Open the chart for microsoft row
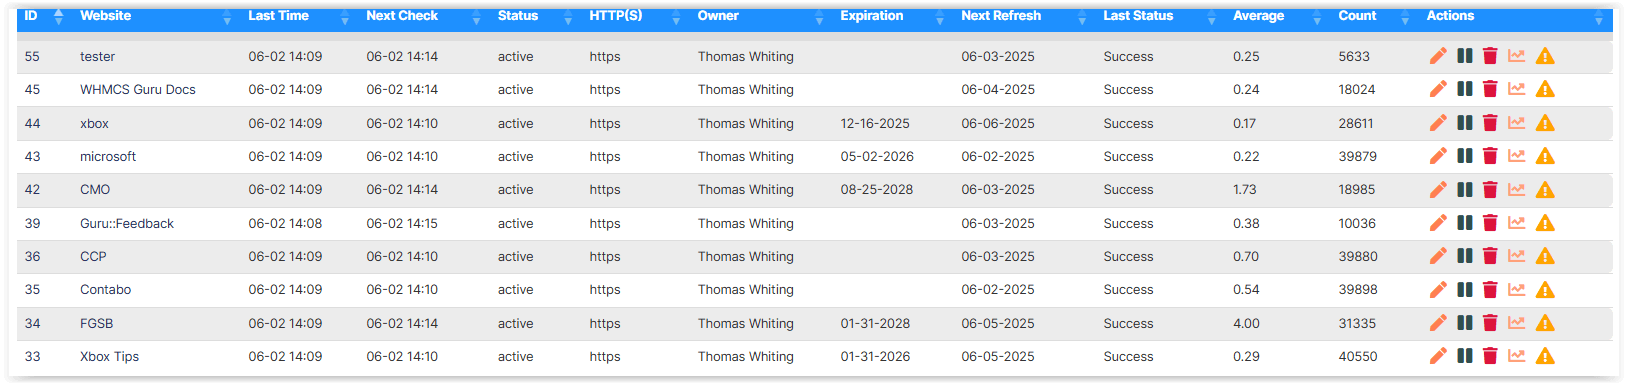Viewport: 1627px width, 384px height. point(1517,156)
